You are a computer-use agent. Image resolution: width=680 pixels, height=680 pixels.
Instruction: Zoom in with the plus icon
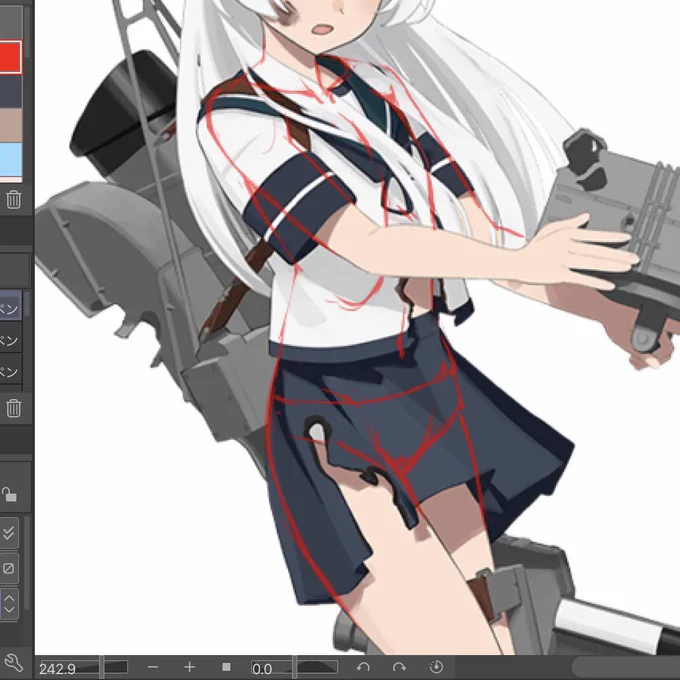(190, 667)
